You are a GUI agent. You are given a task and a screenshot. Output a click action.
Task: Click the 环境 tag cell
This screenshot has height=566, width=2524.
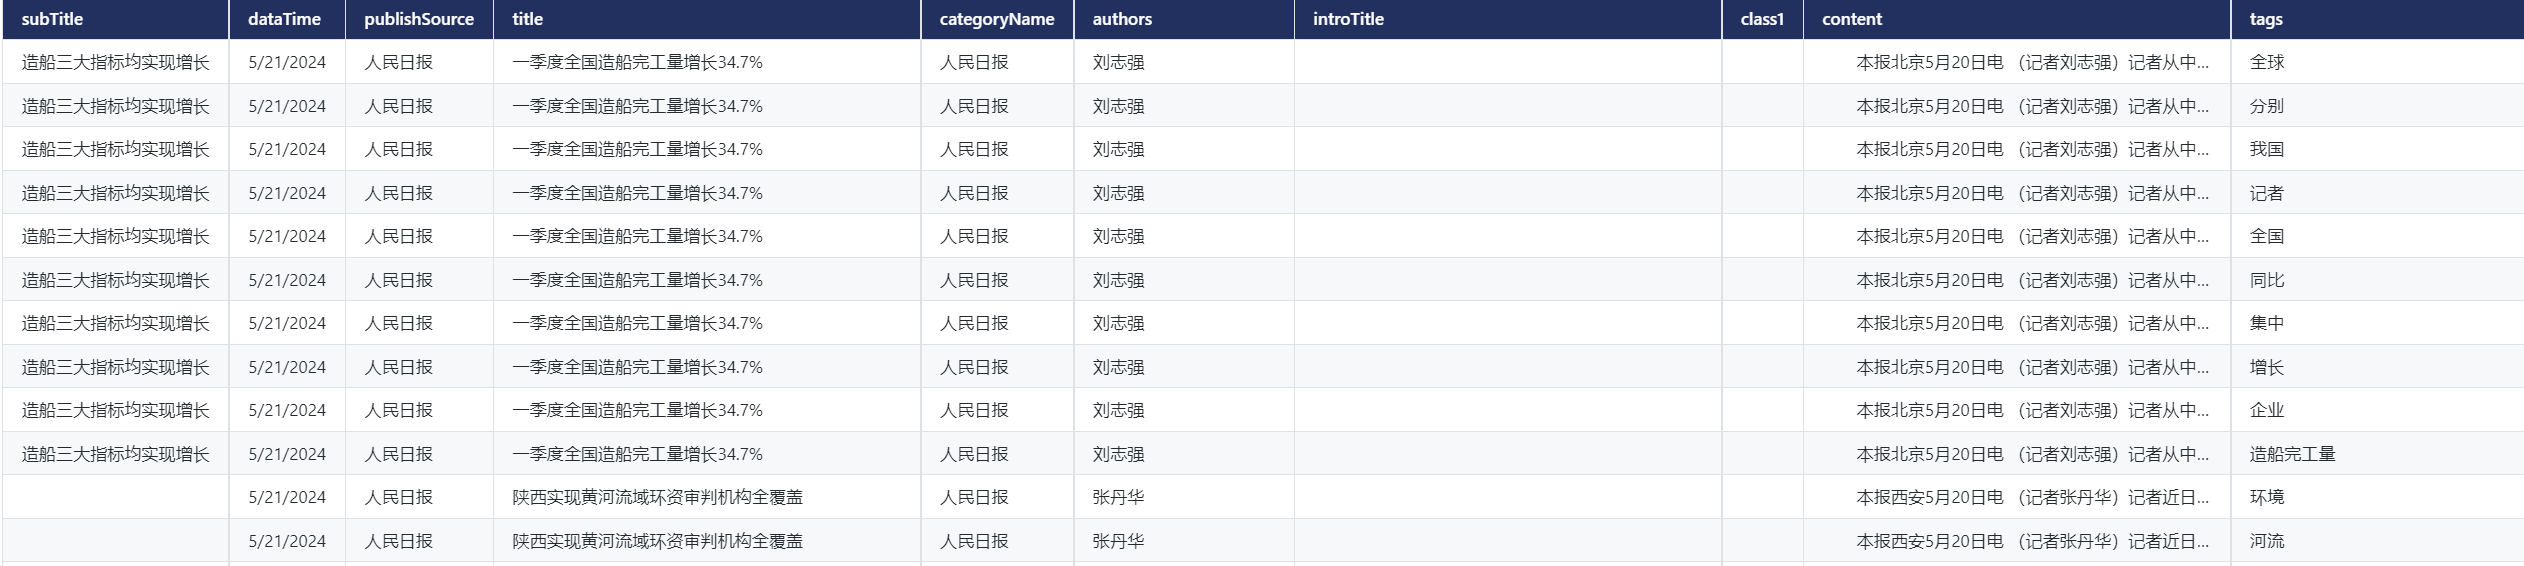click(2267, 497)
